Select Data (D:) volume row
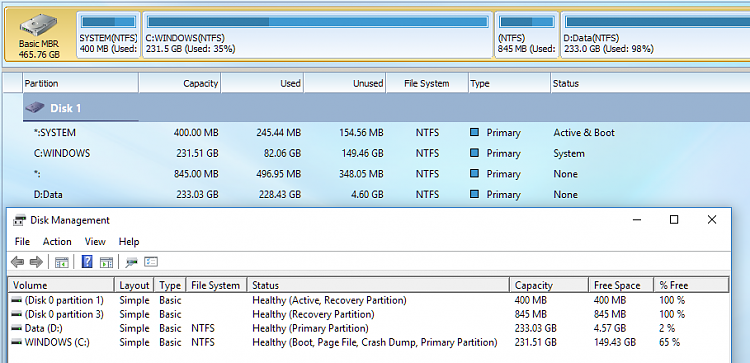Image resolution: width=750 pixels, height=363 pixels. [369, 329]
